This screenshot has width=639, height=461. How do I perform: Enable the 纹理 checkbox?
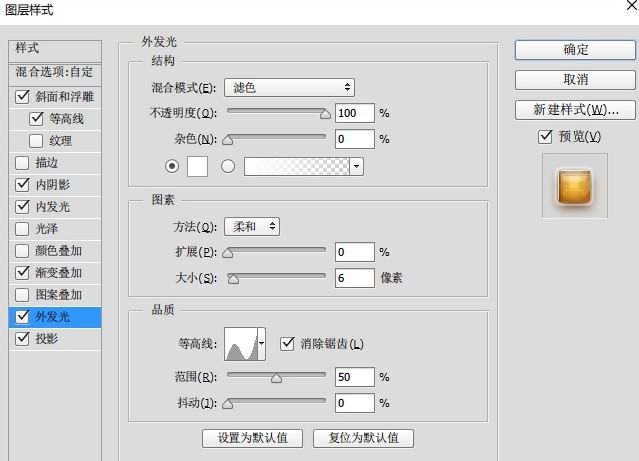coord(36,141)
